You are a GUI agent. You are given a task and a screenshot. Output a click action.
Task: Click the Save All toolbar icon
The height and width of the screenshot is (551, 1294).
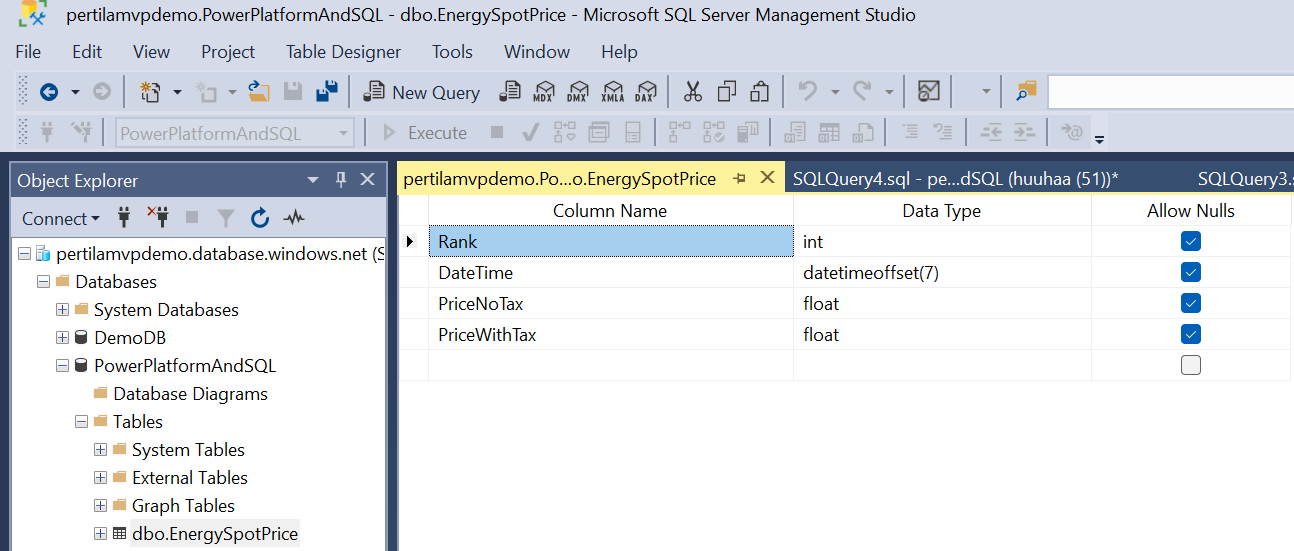pyautogui.click(x=326, y=92)
